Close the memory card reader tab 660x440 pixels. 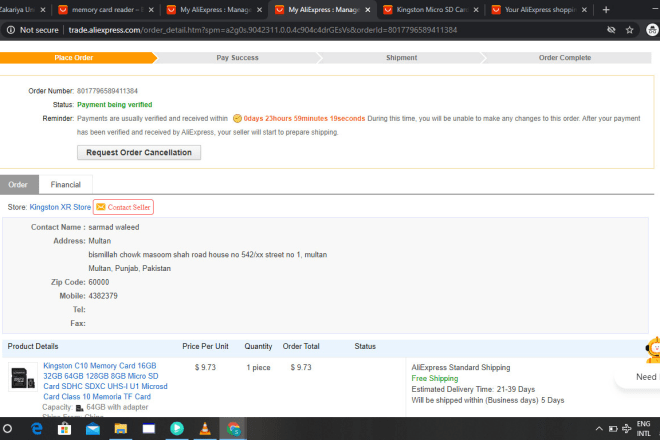coord(151,10)
